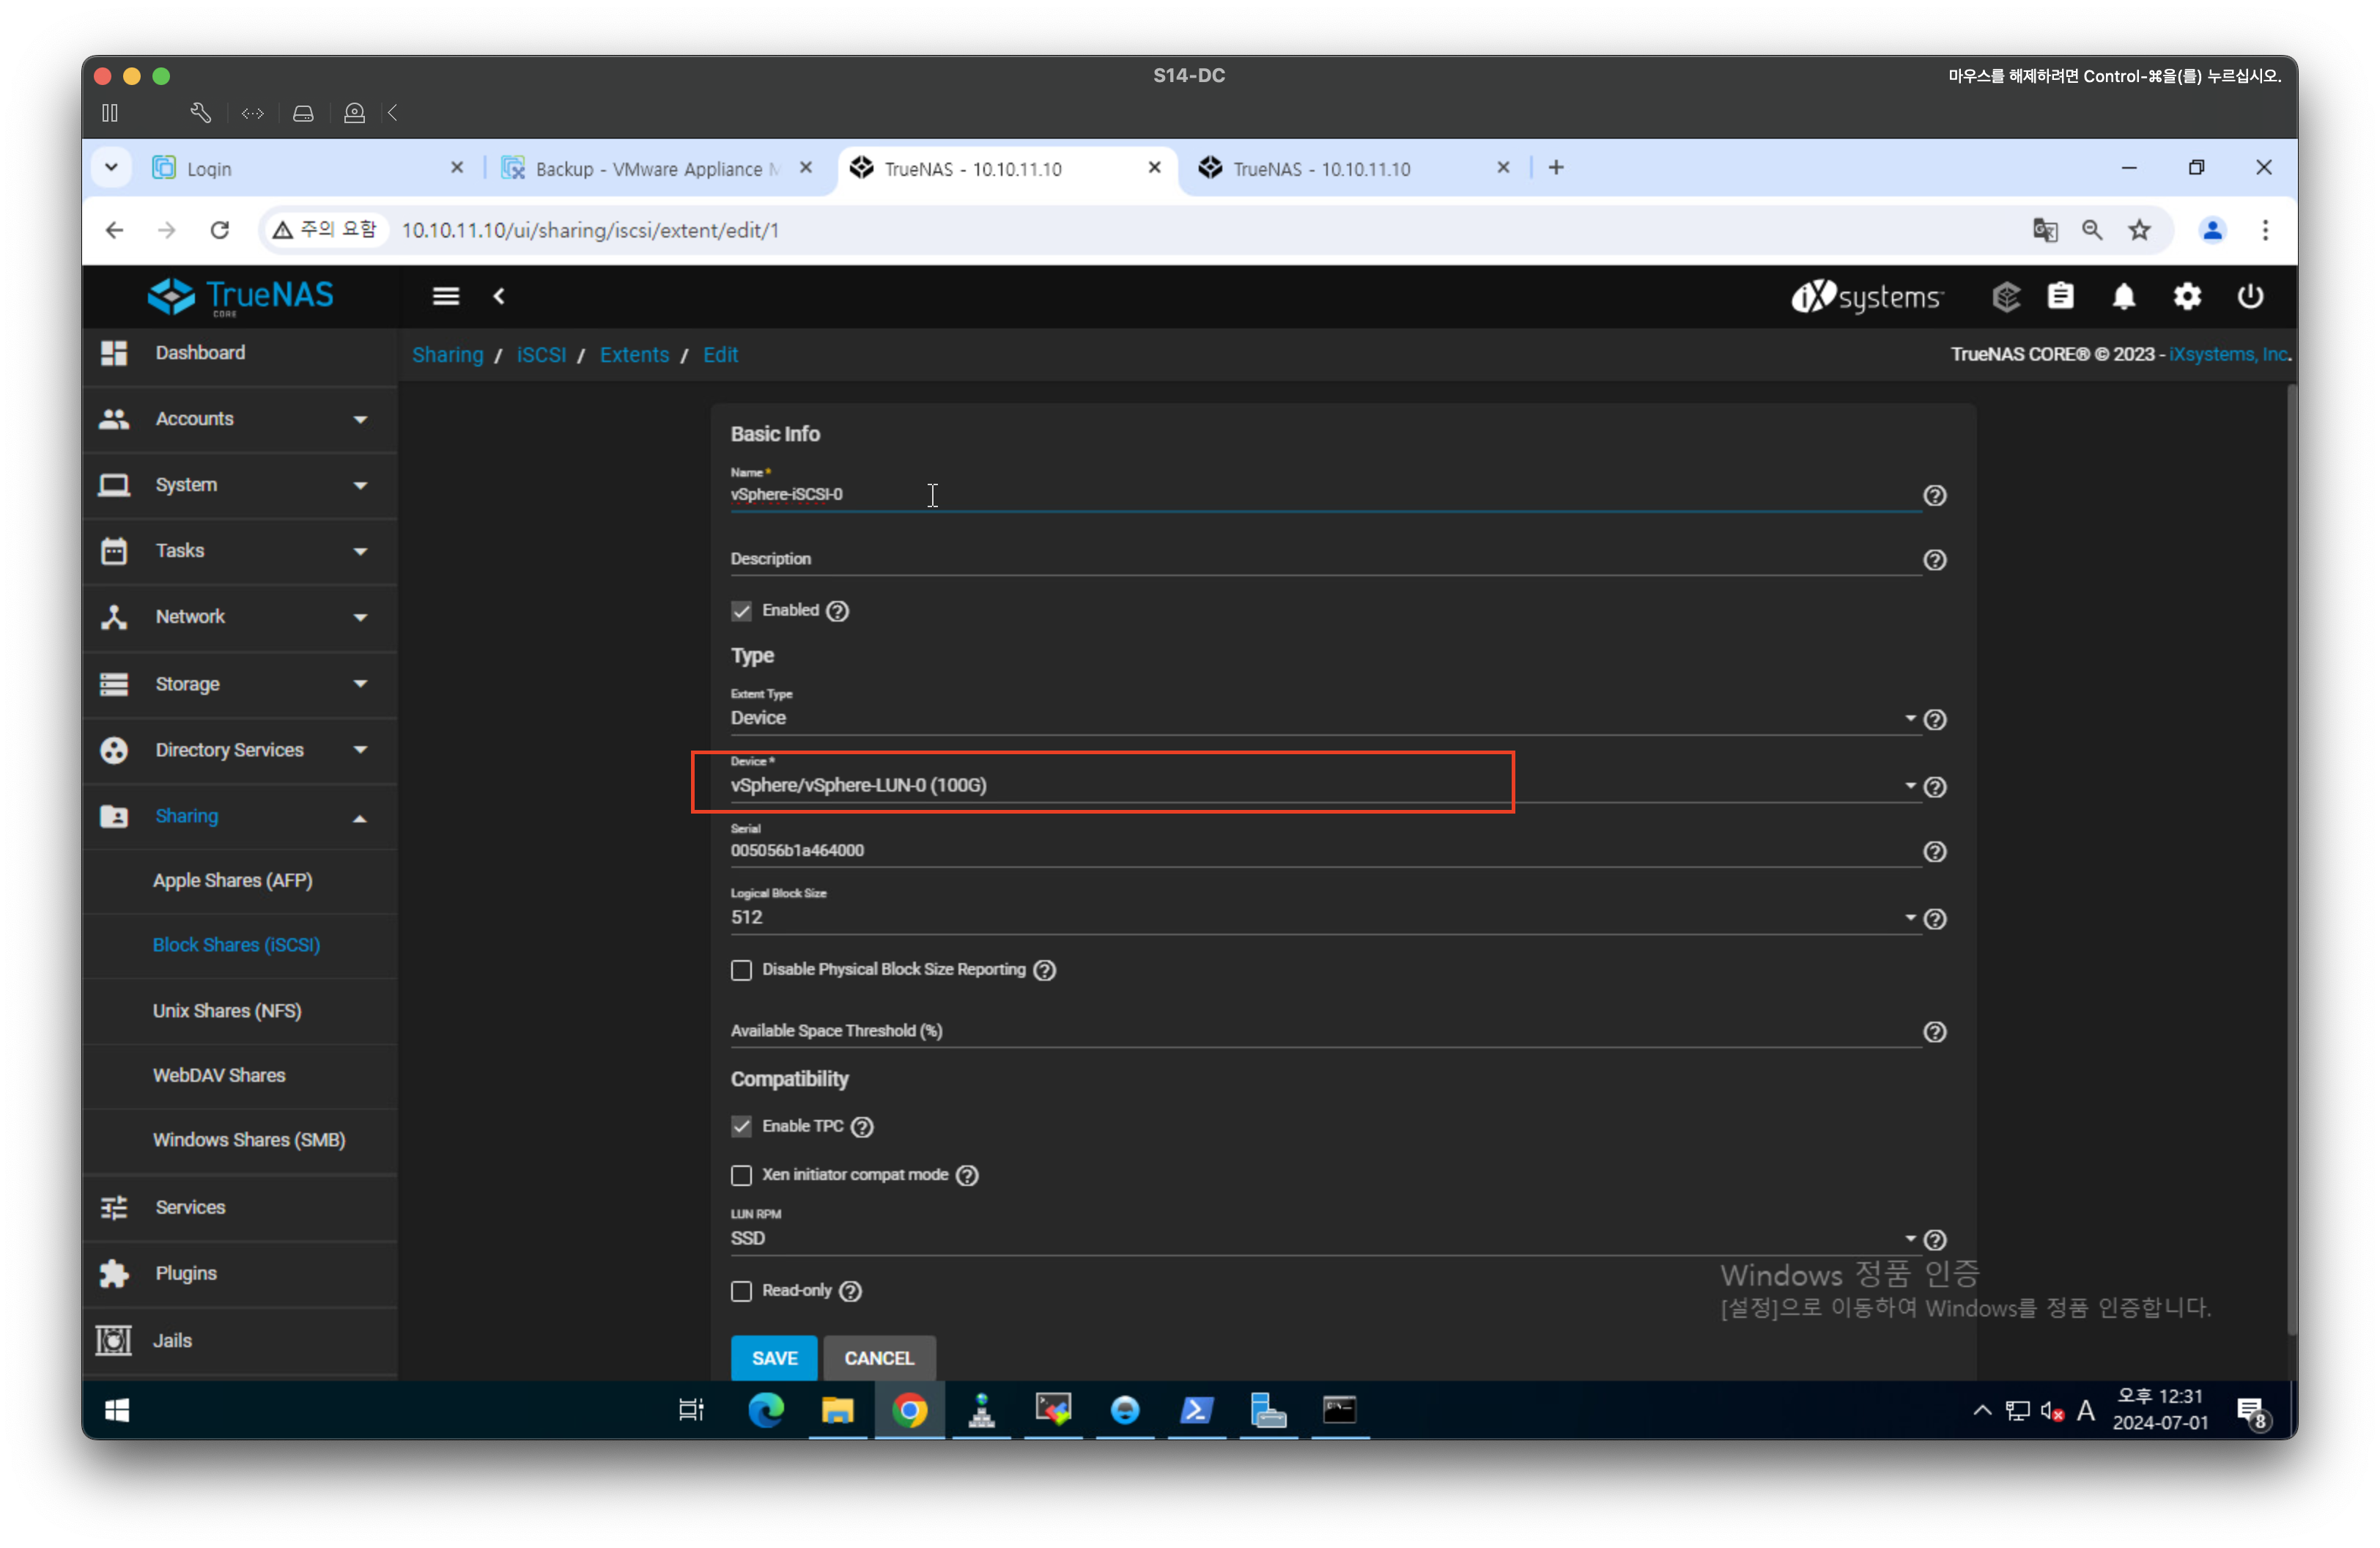Click the Extents breadcrumb link
The height and width of the screenshot is (1548, 2380).
pos(634,355)
